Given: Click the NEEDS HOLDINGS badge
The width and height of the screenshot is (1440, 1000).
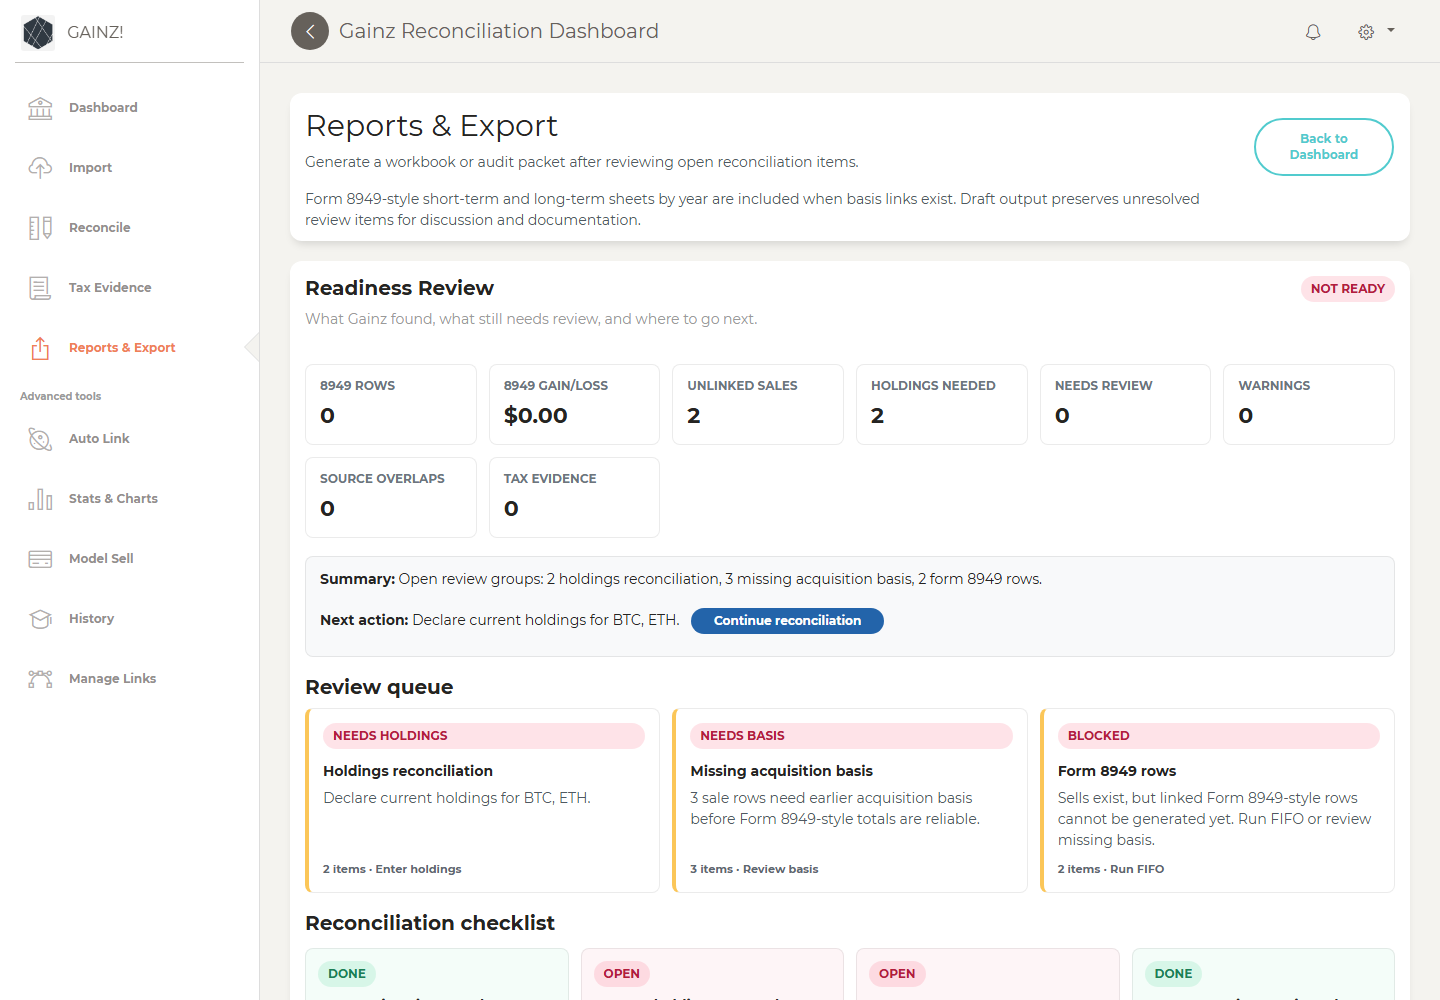Looking at the screenshot, I should (x=484, y=736).
